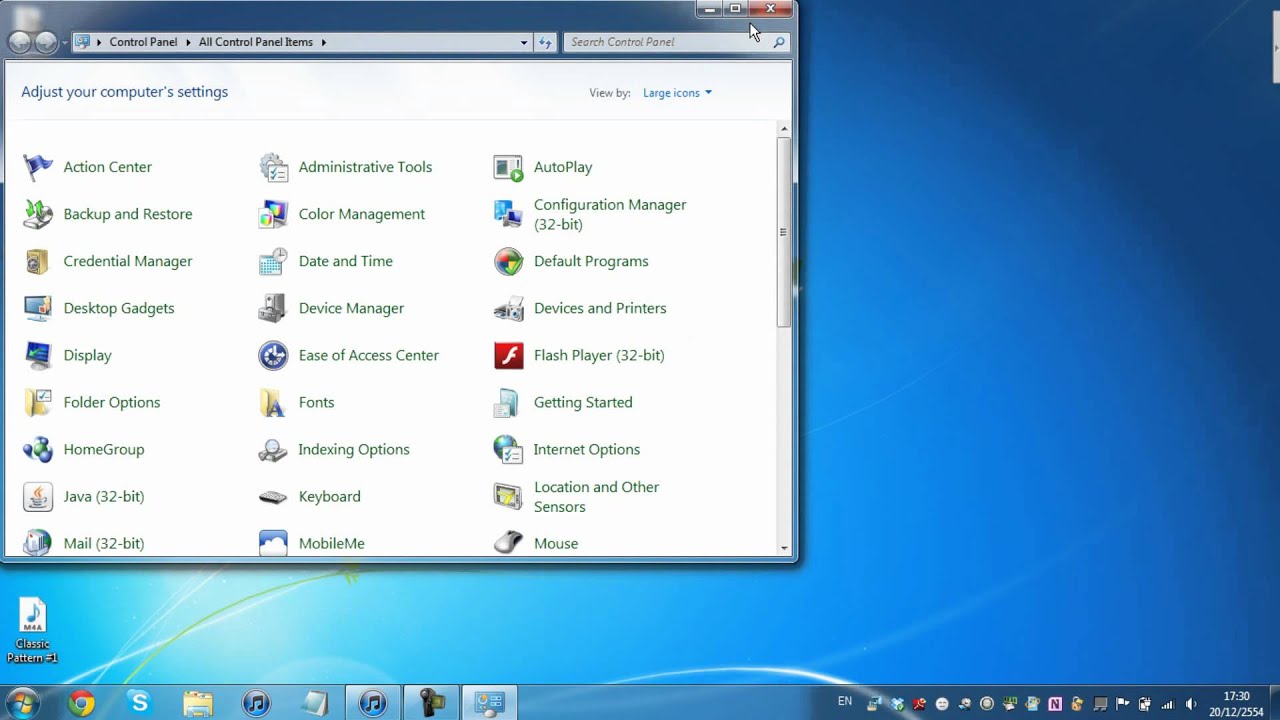Open Display settings
This screenshot has height=720, width=1280.
click(x=67, y=355)
